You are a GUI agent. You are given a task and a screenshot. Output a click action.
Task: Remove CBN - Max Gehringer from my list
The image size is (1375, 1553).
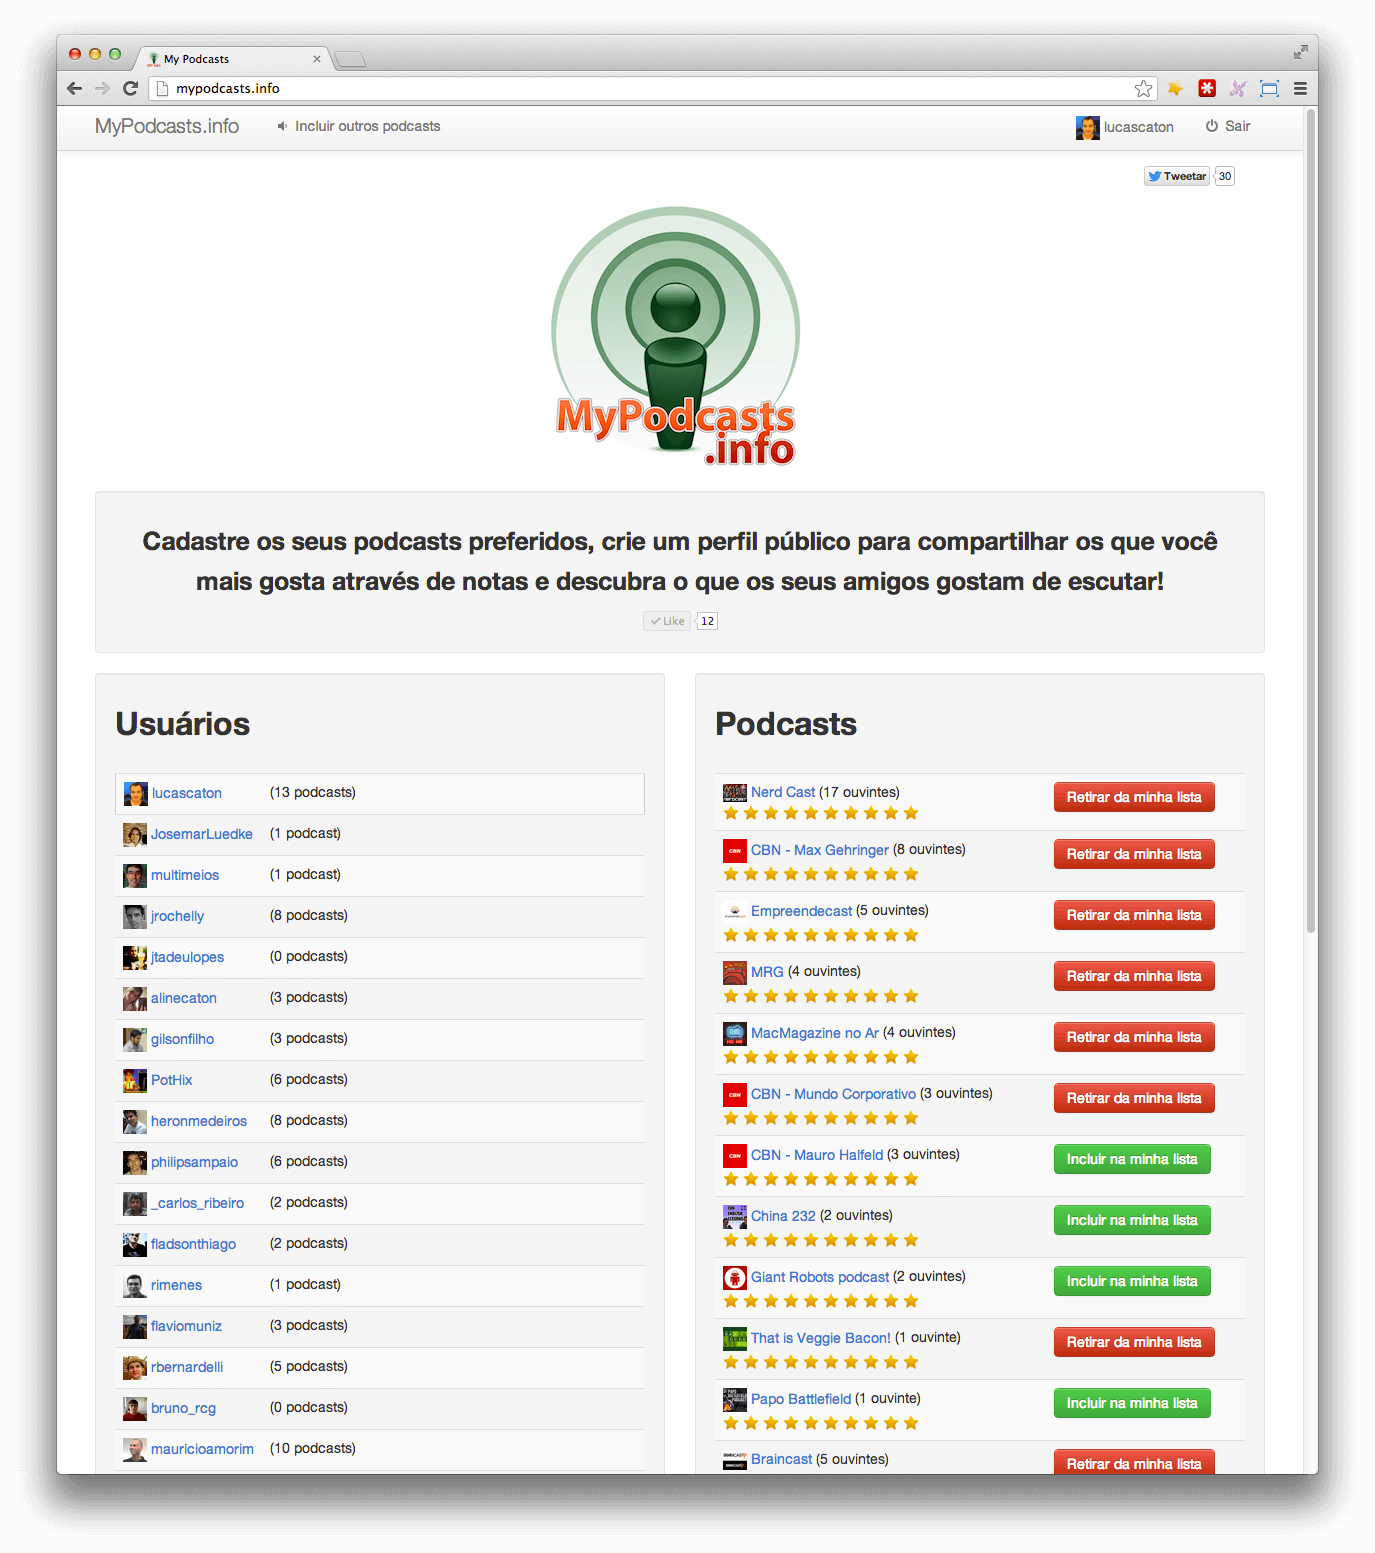tap(1134, 854)
